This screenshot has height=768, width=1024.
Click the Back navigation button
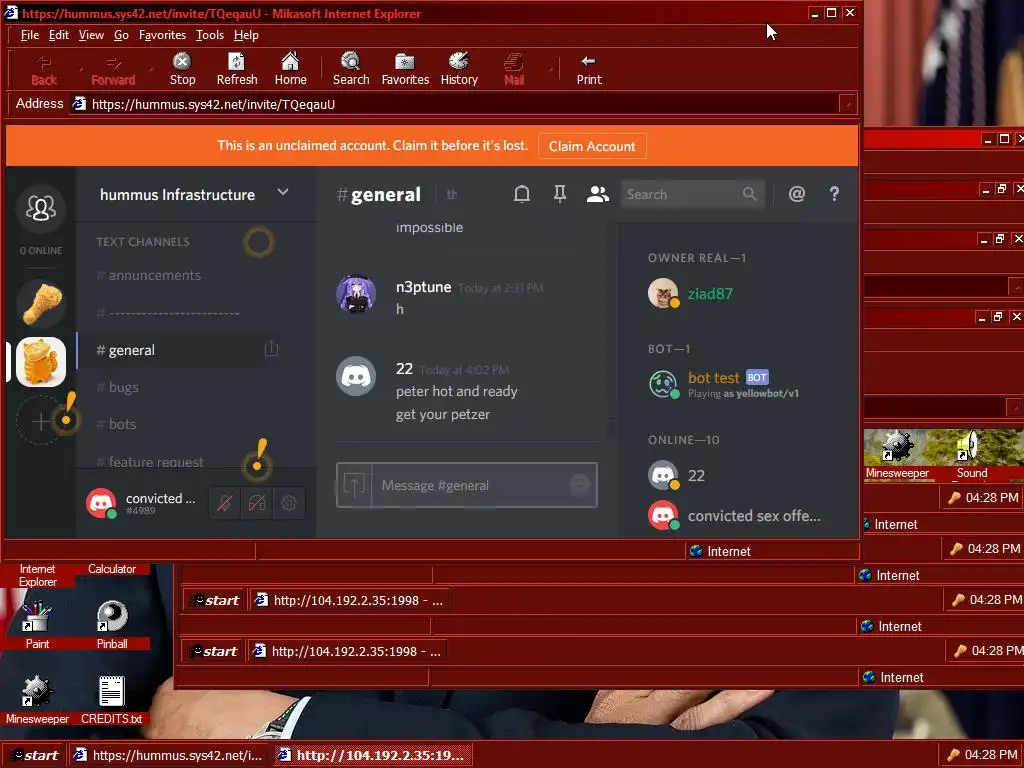tap(44, 69)
